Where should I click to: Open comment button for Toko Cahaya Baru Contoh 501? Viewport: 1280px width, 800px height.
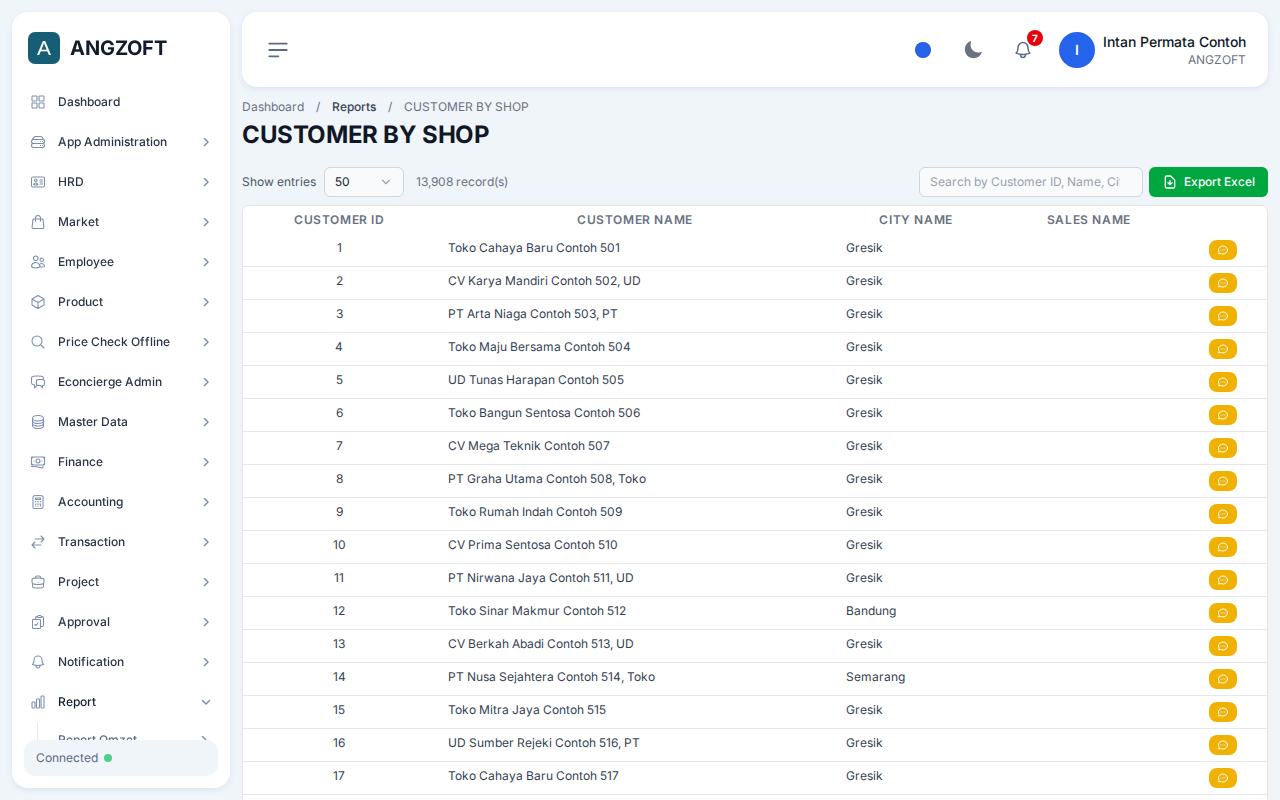click(1223, 250)
